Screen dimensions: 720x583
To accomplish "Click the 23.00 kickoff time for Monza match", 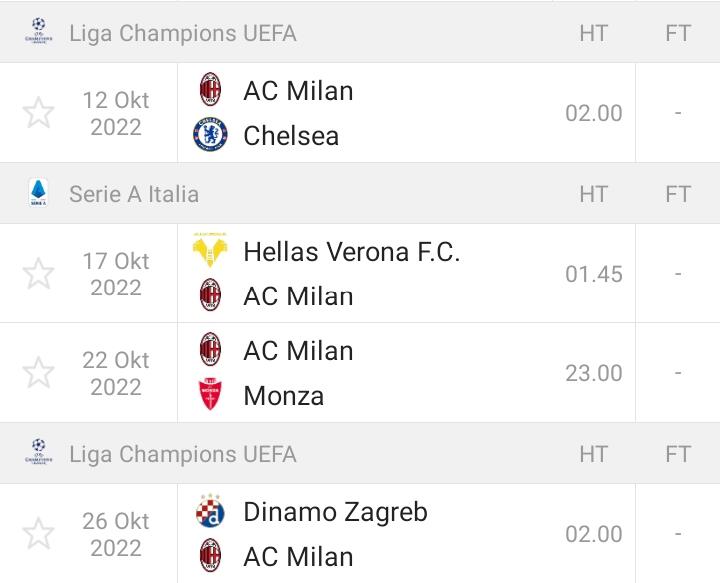I will [x=593, y=373].
